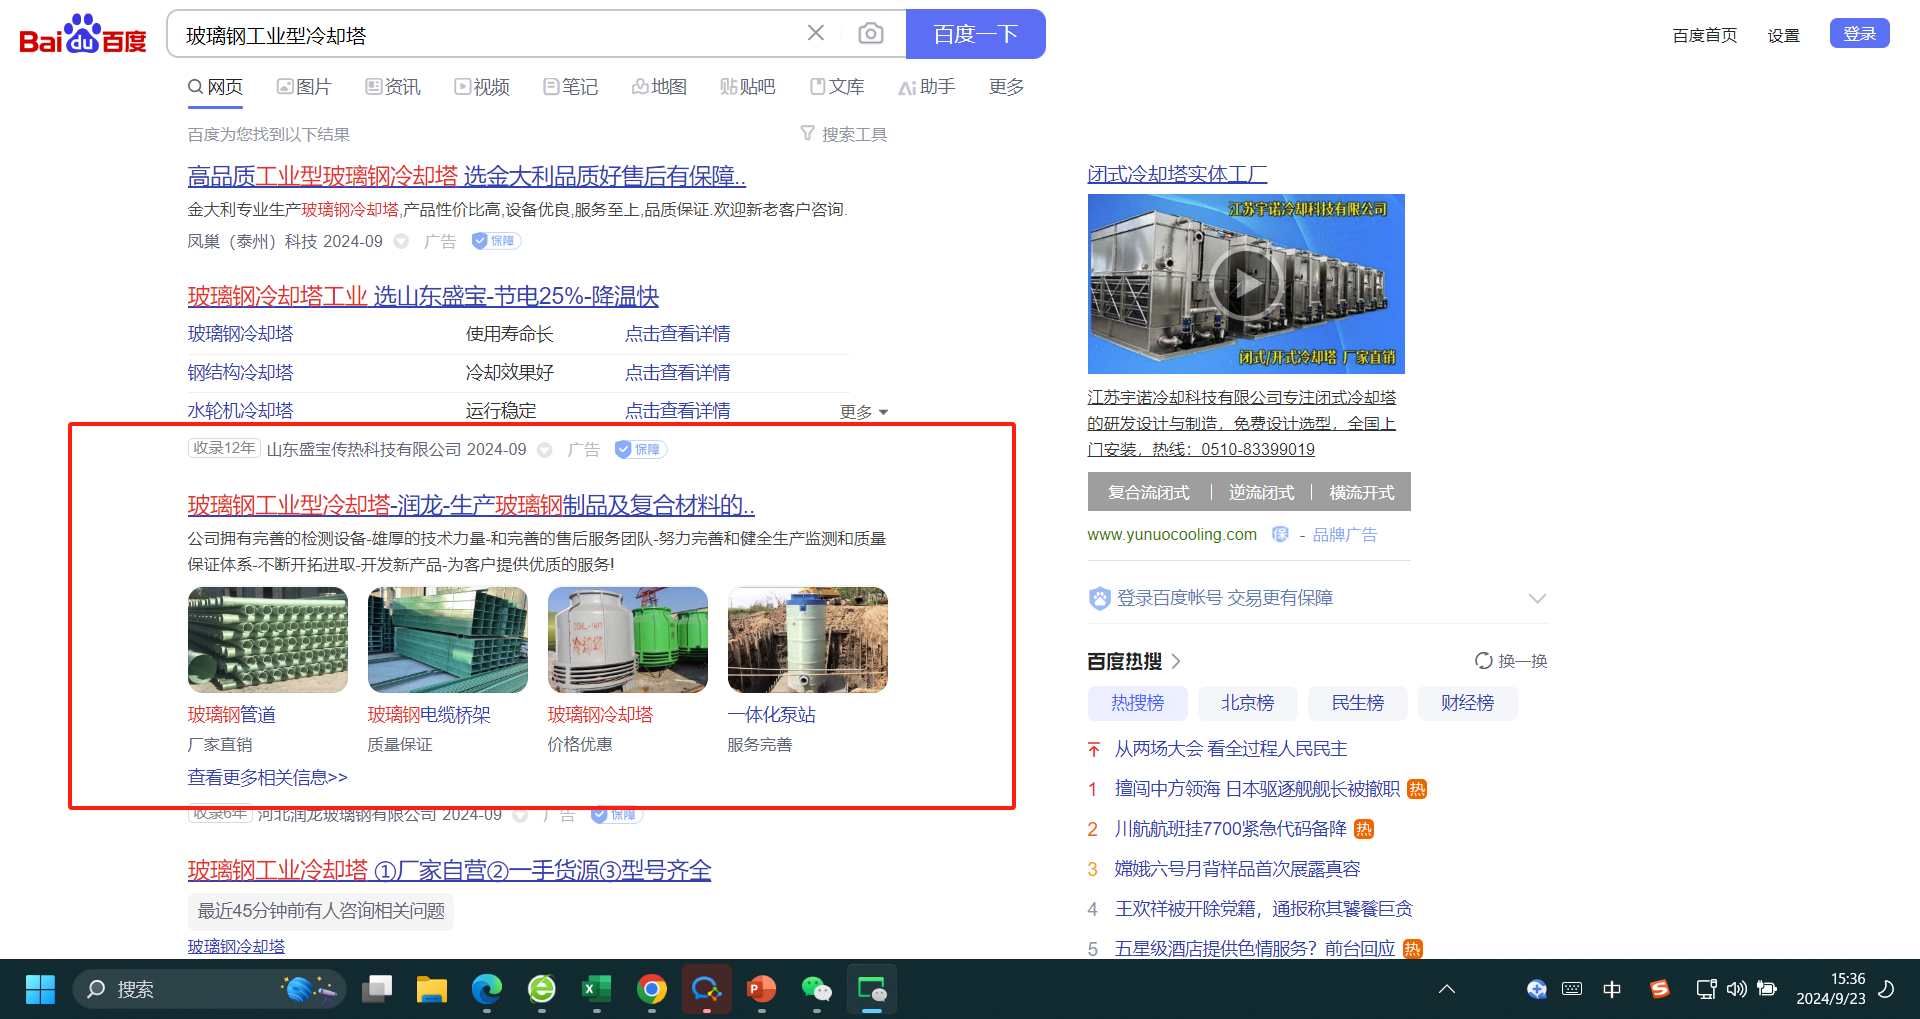Select the 北京榜 hot list tab
This screenshot has width=1920, height=1019.
coord(1247,703)
